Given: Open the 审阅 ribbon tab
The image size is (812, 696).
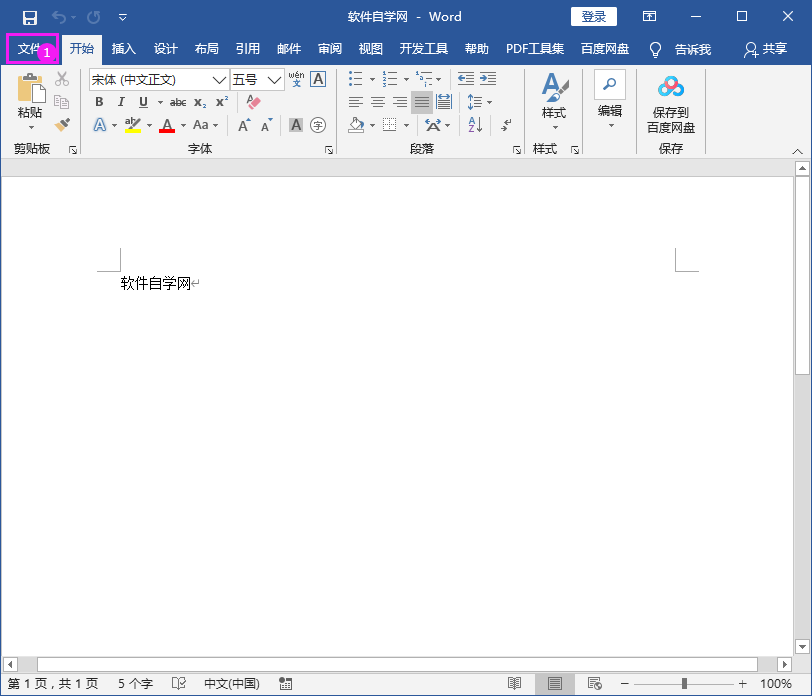Looking at the screenshot, I should (329, 48).
